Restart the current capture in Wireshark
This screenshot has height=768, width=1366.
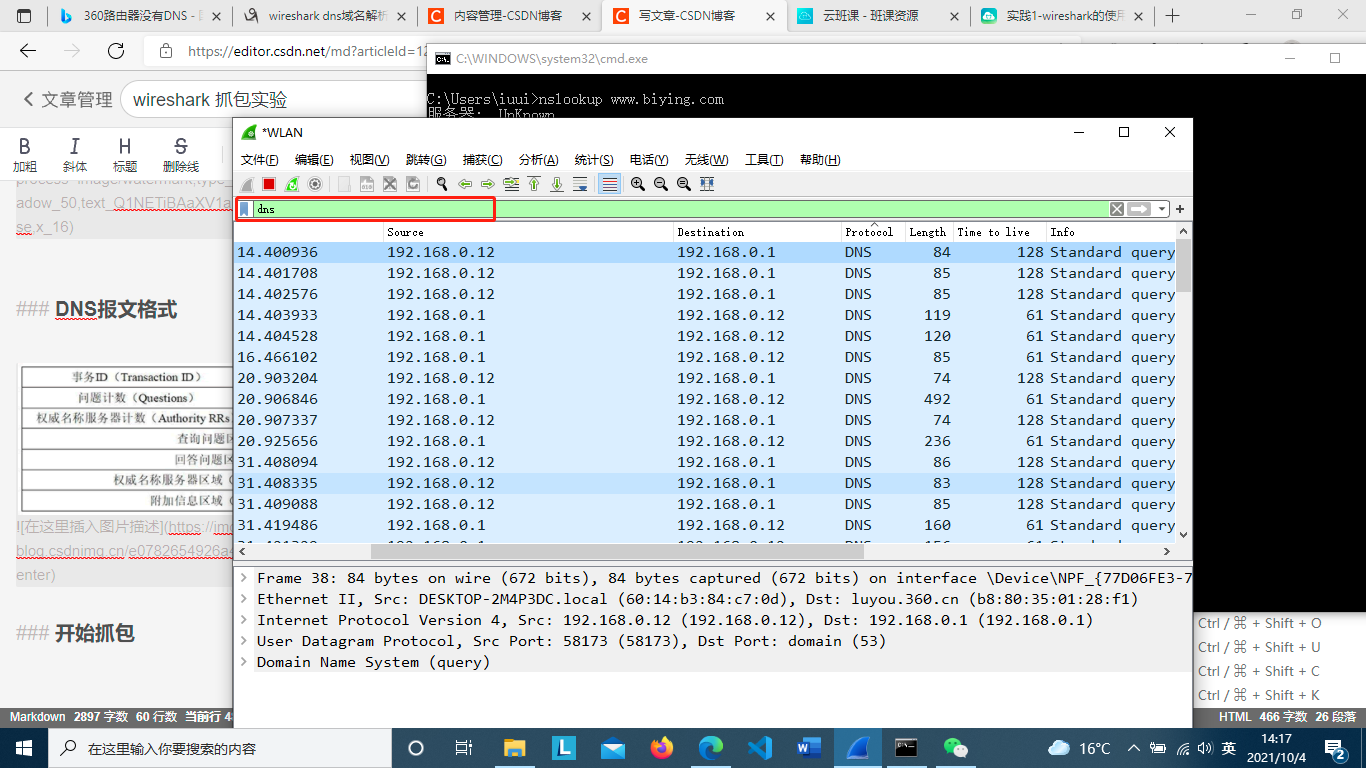(x=292, y=184)
